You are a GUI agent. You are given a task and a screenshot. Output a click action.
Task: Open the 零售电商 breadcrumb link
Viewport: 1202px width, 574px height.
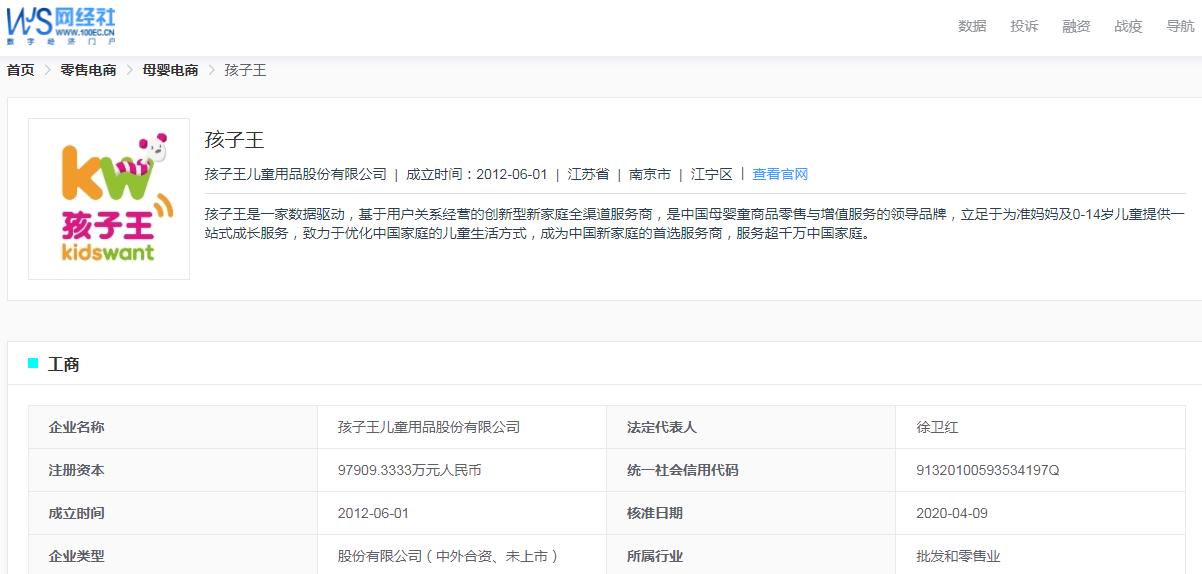pyautogui.click(x=88, y=70)
